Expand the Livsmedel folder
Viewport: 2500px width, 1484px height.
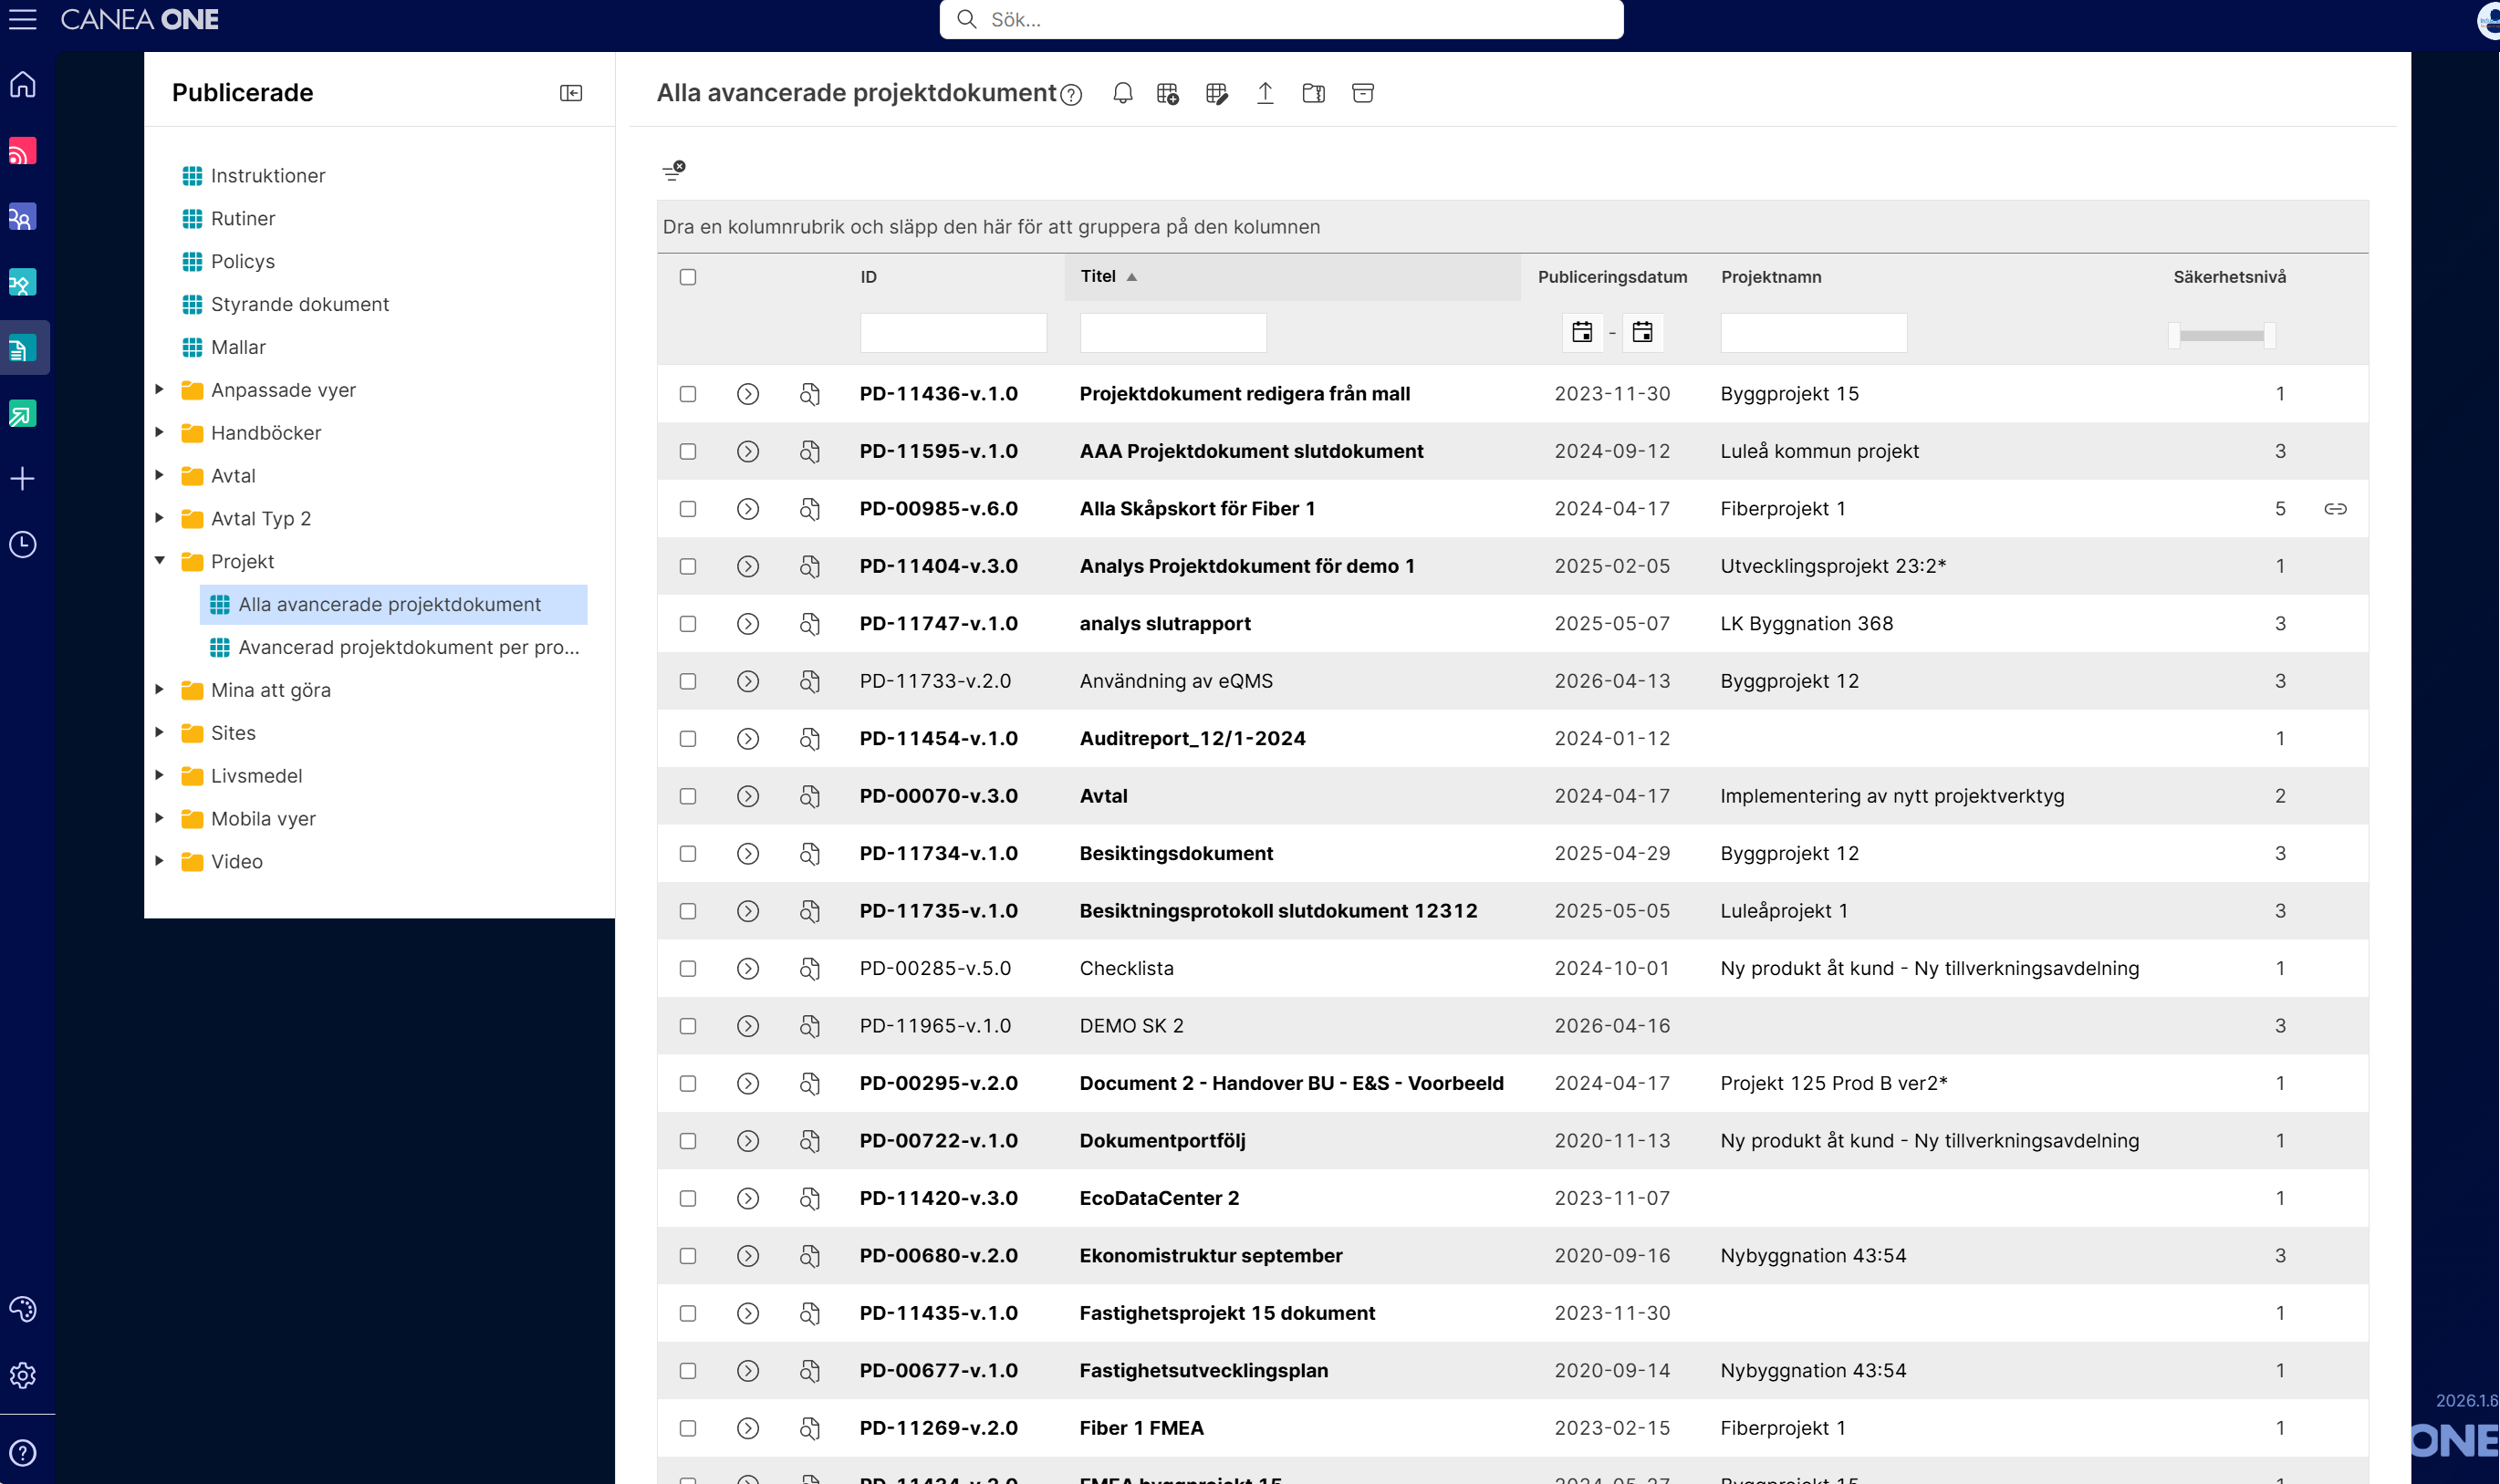159,775
